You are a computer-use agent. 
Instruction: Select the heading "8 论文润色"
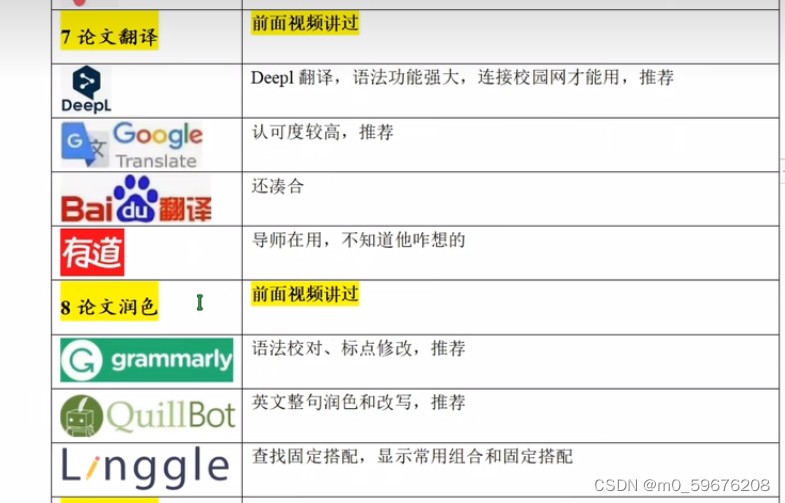(x=109, y=307)
